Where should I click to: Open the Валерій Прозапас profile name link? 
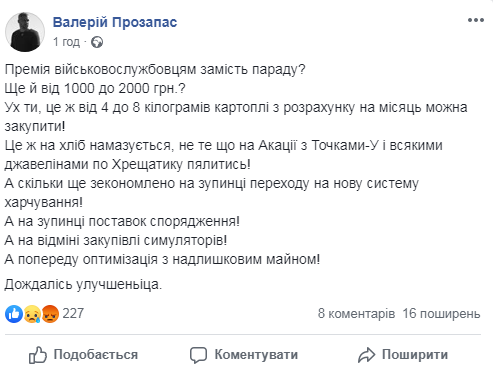point(115,22)
